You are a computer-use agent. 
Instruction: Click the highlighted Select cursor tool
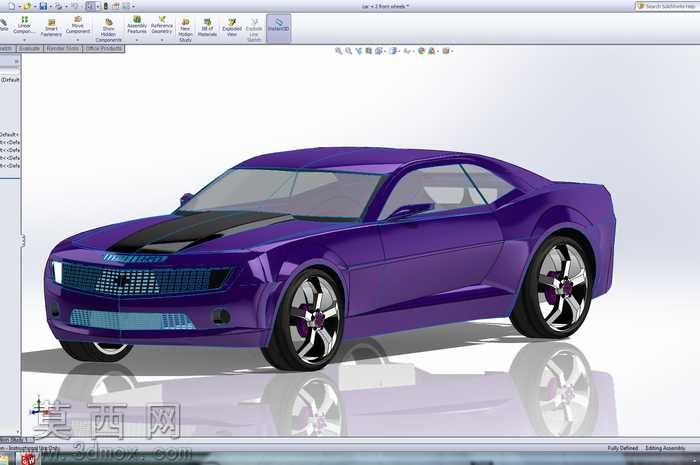click(91, 6)
